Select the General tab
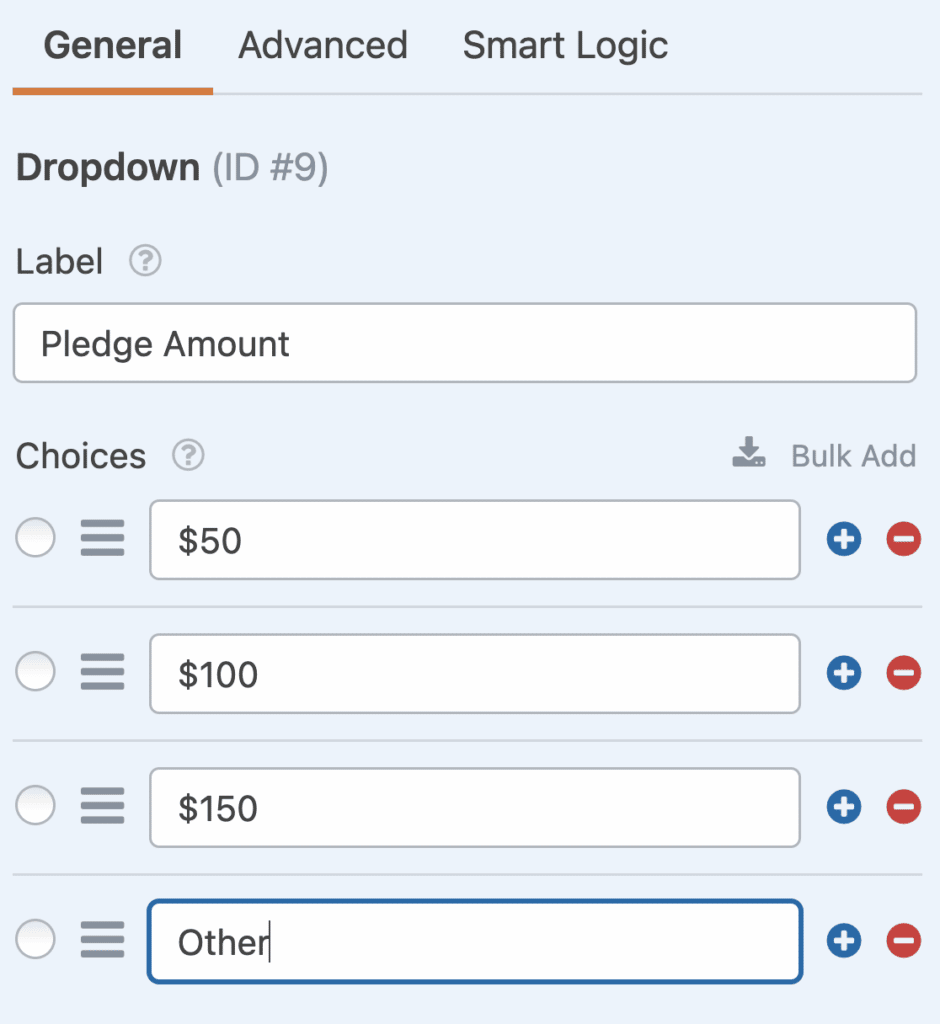 click(112, 45)
